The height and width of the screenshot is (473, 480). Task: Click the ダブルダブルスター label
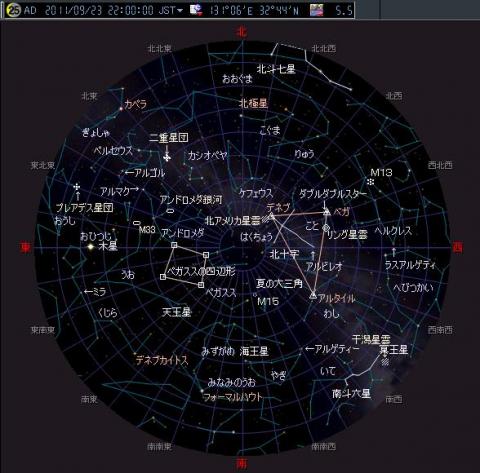[333, 194]
